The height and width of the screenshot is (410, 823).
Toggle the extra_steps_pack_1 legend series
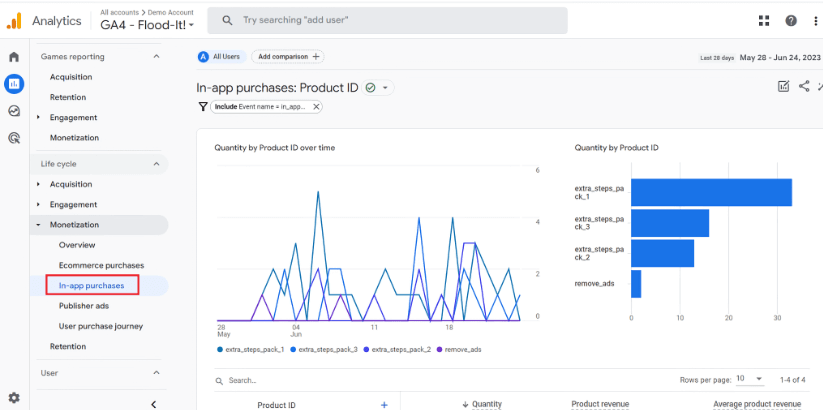250,349
